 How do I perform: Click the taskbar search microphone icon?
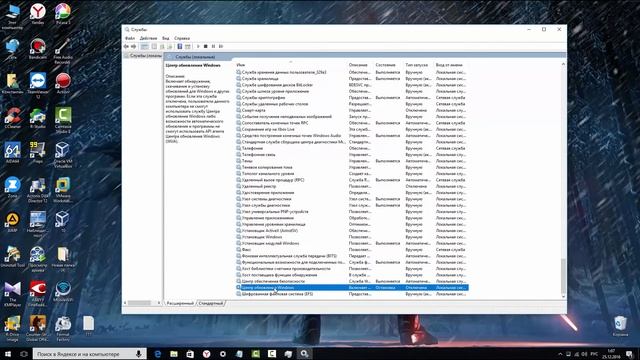click(139, 354)
